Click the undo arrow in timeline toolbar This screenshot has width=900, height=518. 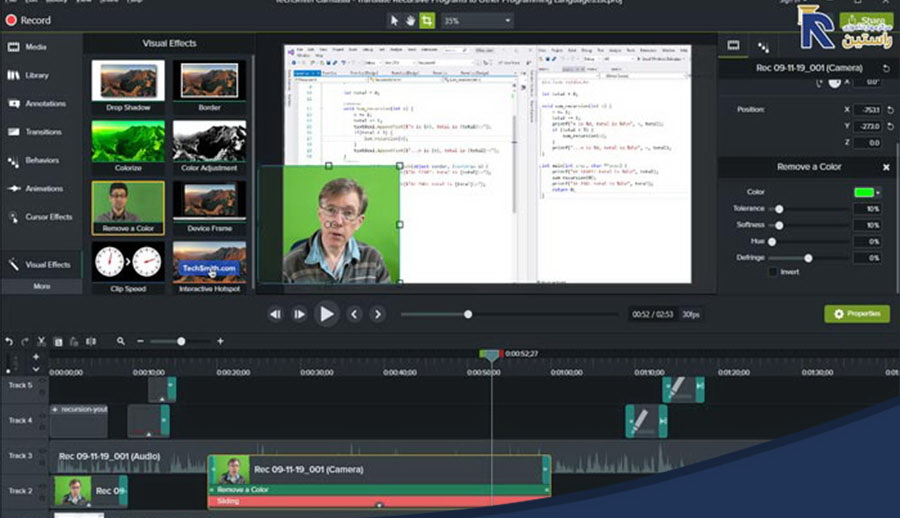click(x=9, y=341)
